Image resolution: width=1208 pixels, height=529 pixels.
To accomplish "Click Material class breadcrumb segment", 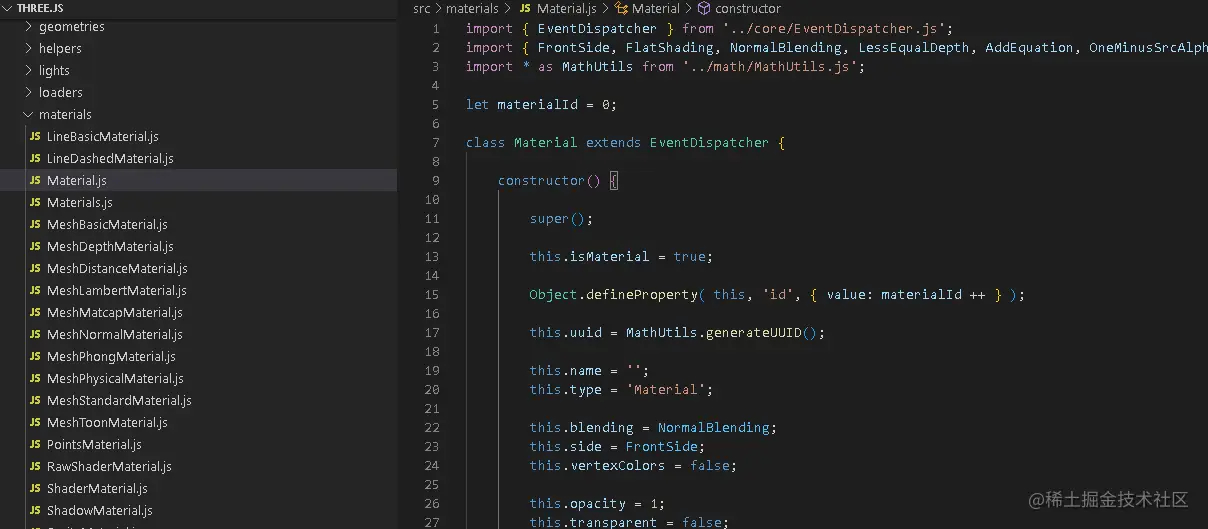I will (x=656, y=8).
